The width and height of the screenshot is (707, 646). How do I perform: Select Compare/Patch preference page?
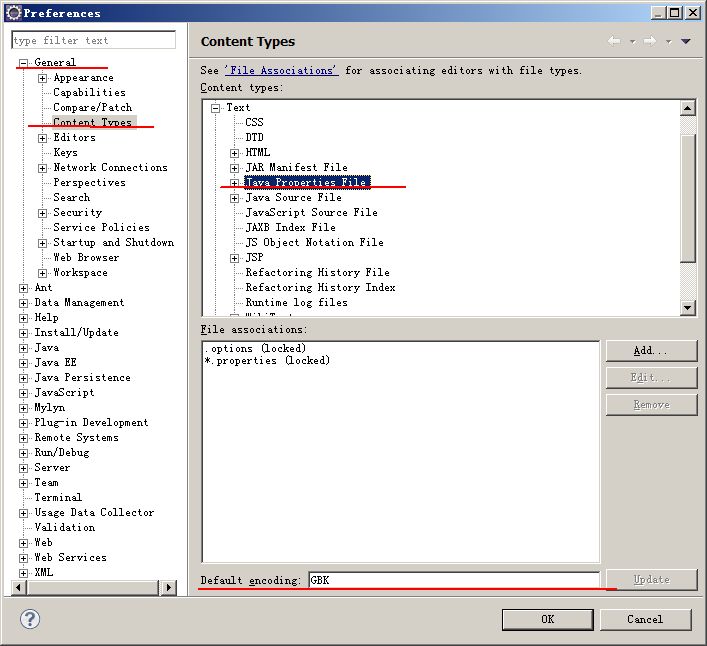click(x=92, y=107)
